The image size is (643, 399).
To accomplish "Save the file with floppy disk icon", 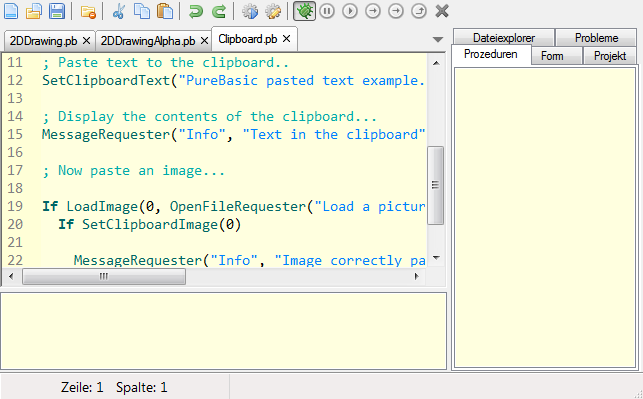I will point(57,11).
